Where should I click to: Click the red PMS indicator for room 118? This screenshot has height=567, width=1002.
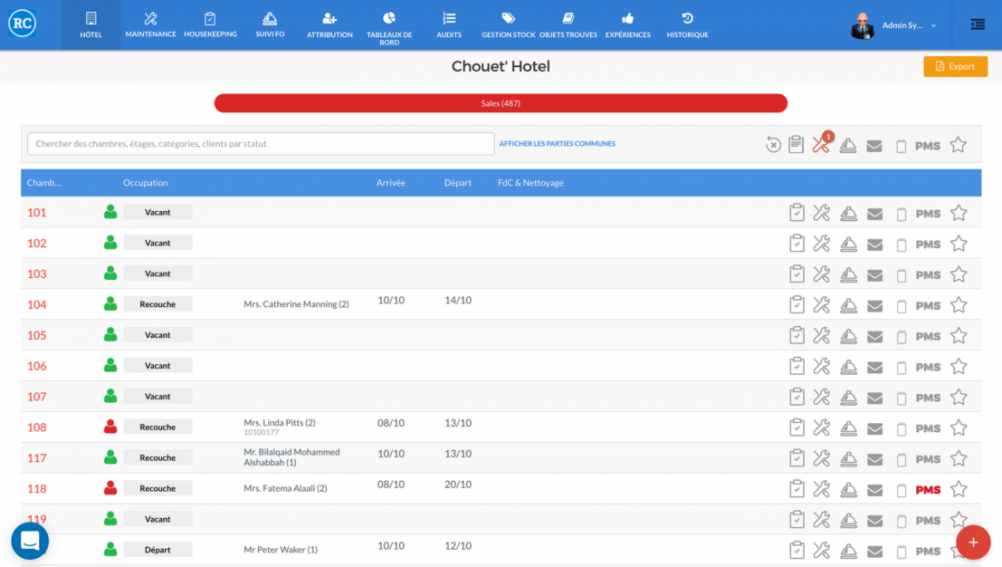pyautogui.click(x=928, y=490)
